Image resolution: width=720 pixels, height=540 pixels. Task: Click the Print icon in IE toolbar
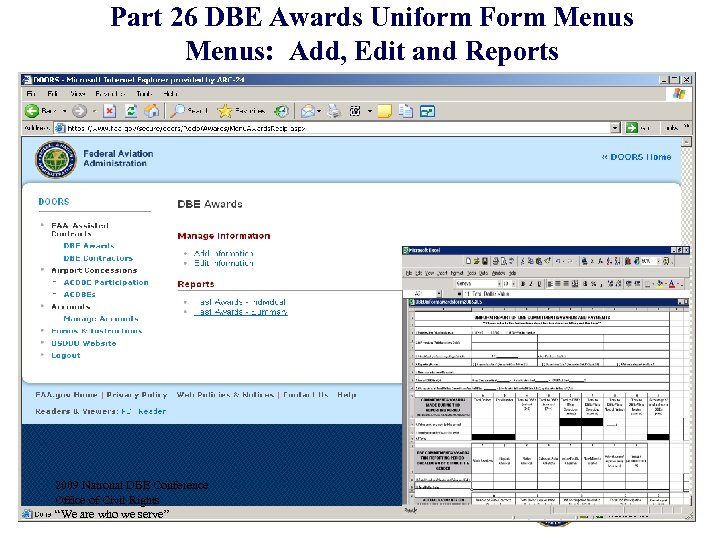point(334,111)
